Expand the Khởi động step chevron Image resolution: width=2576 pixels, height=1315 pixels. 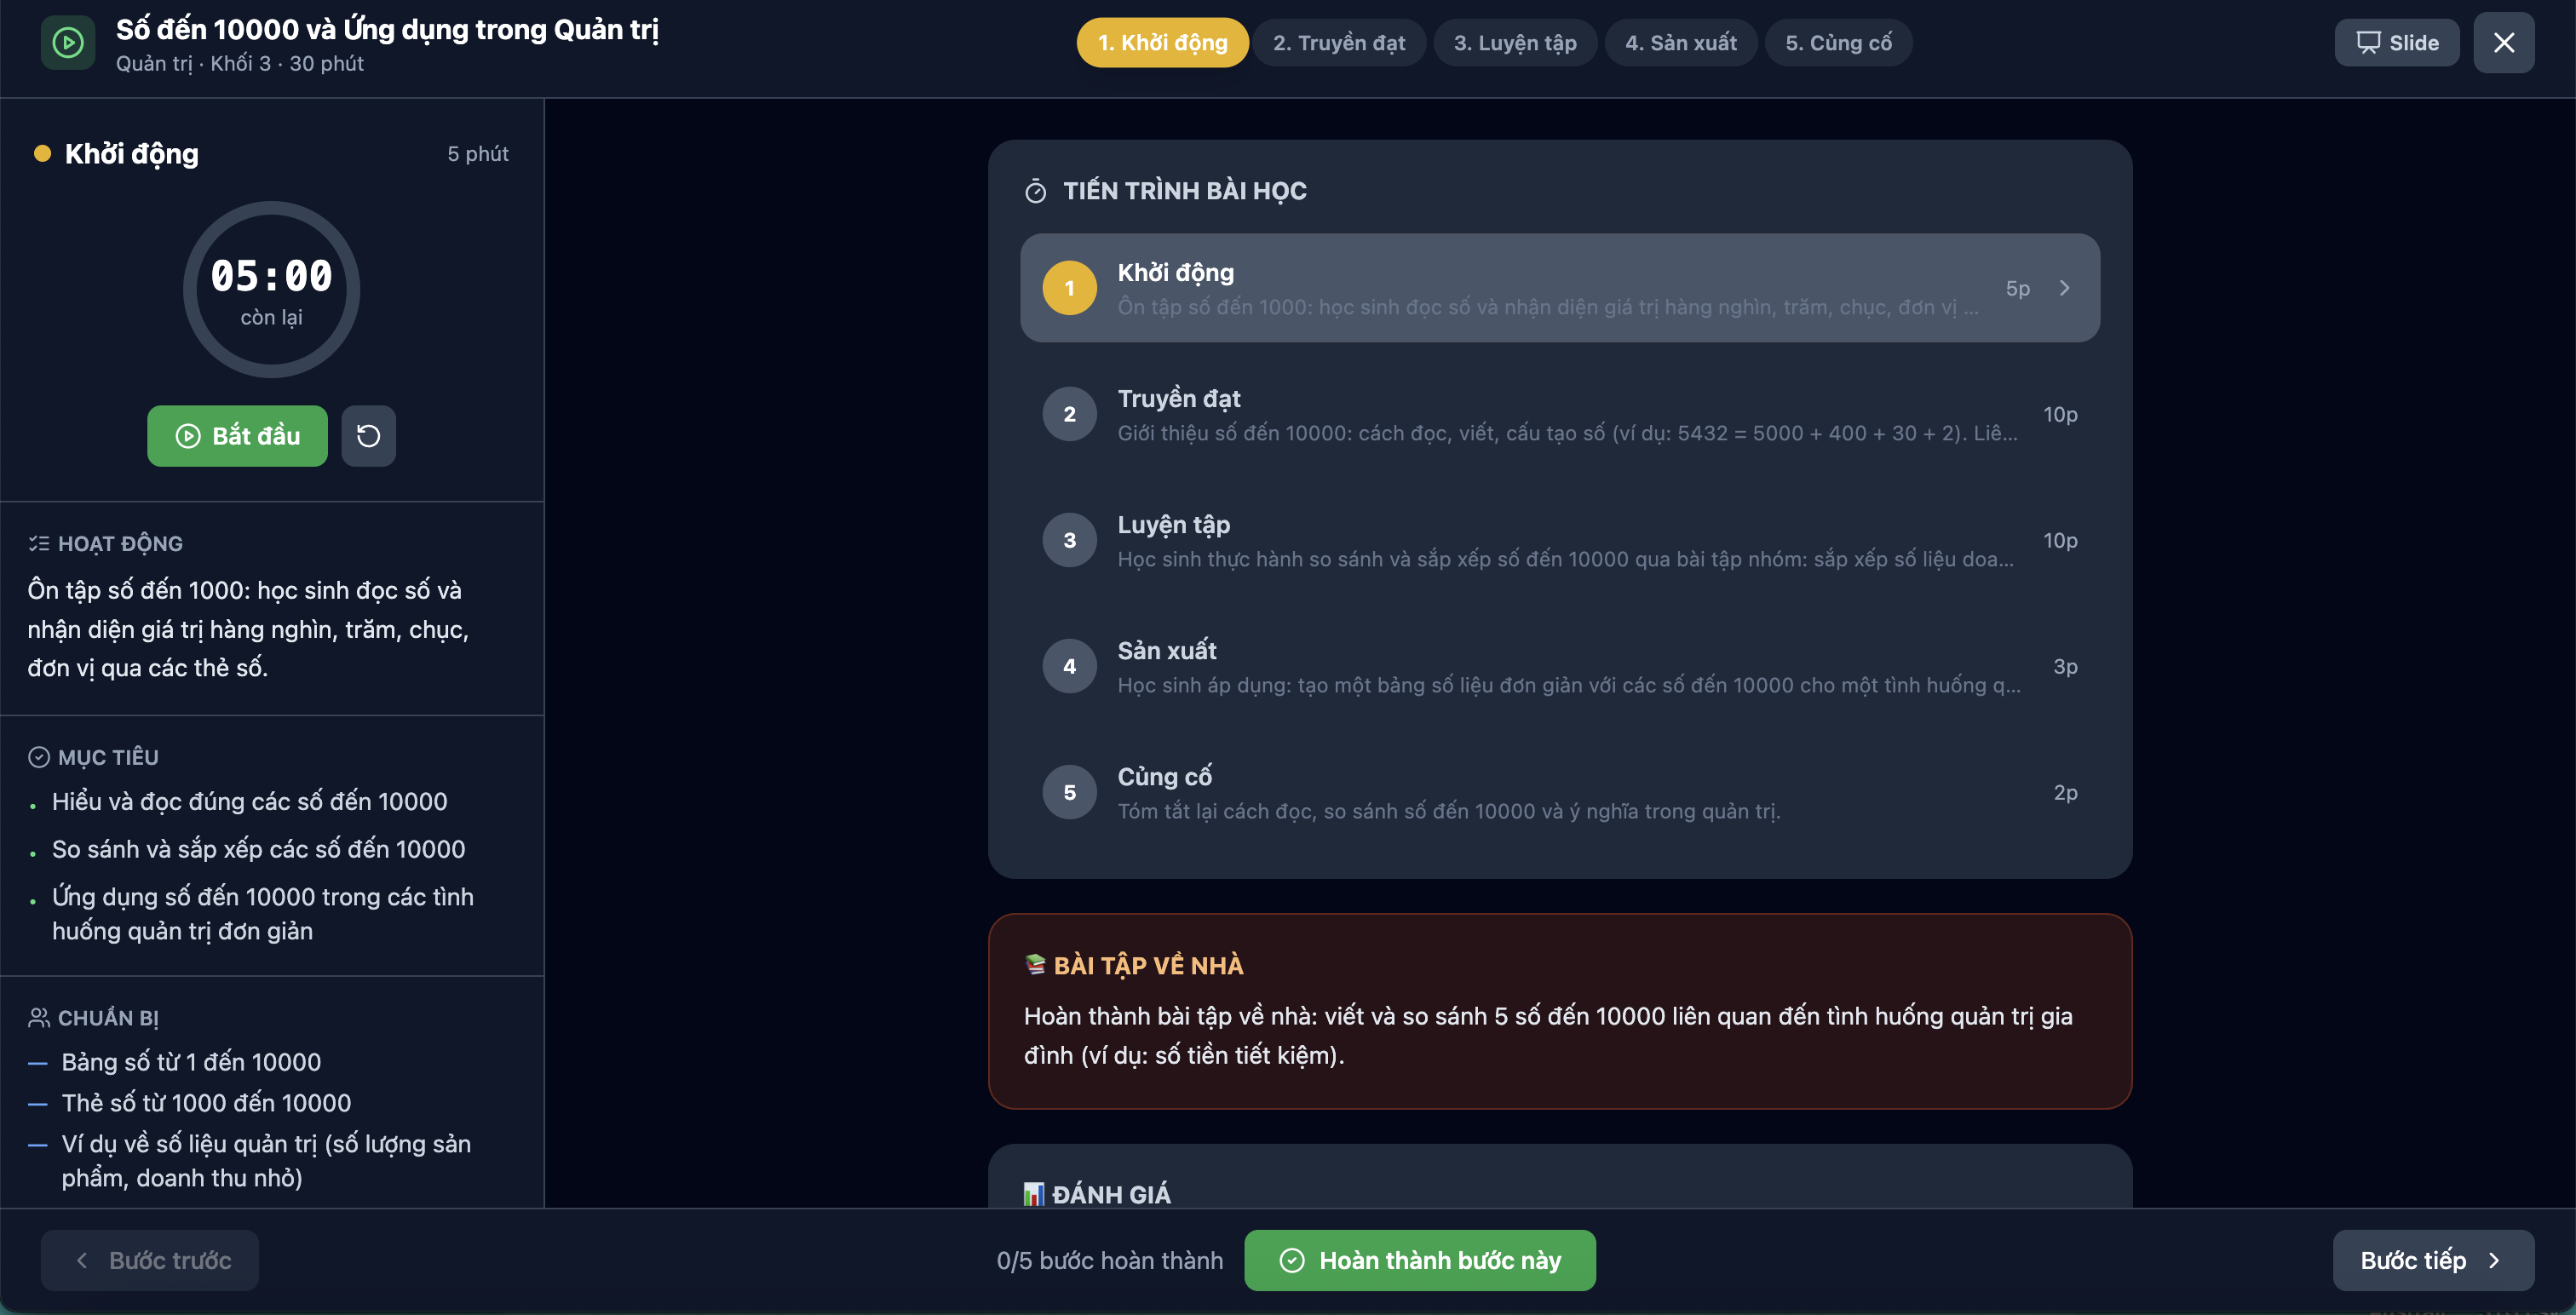(2064, 288)
